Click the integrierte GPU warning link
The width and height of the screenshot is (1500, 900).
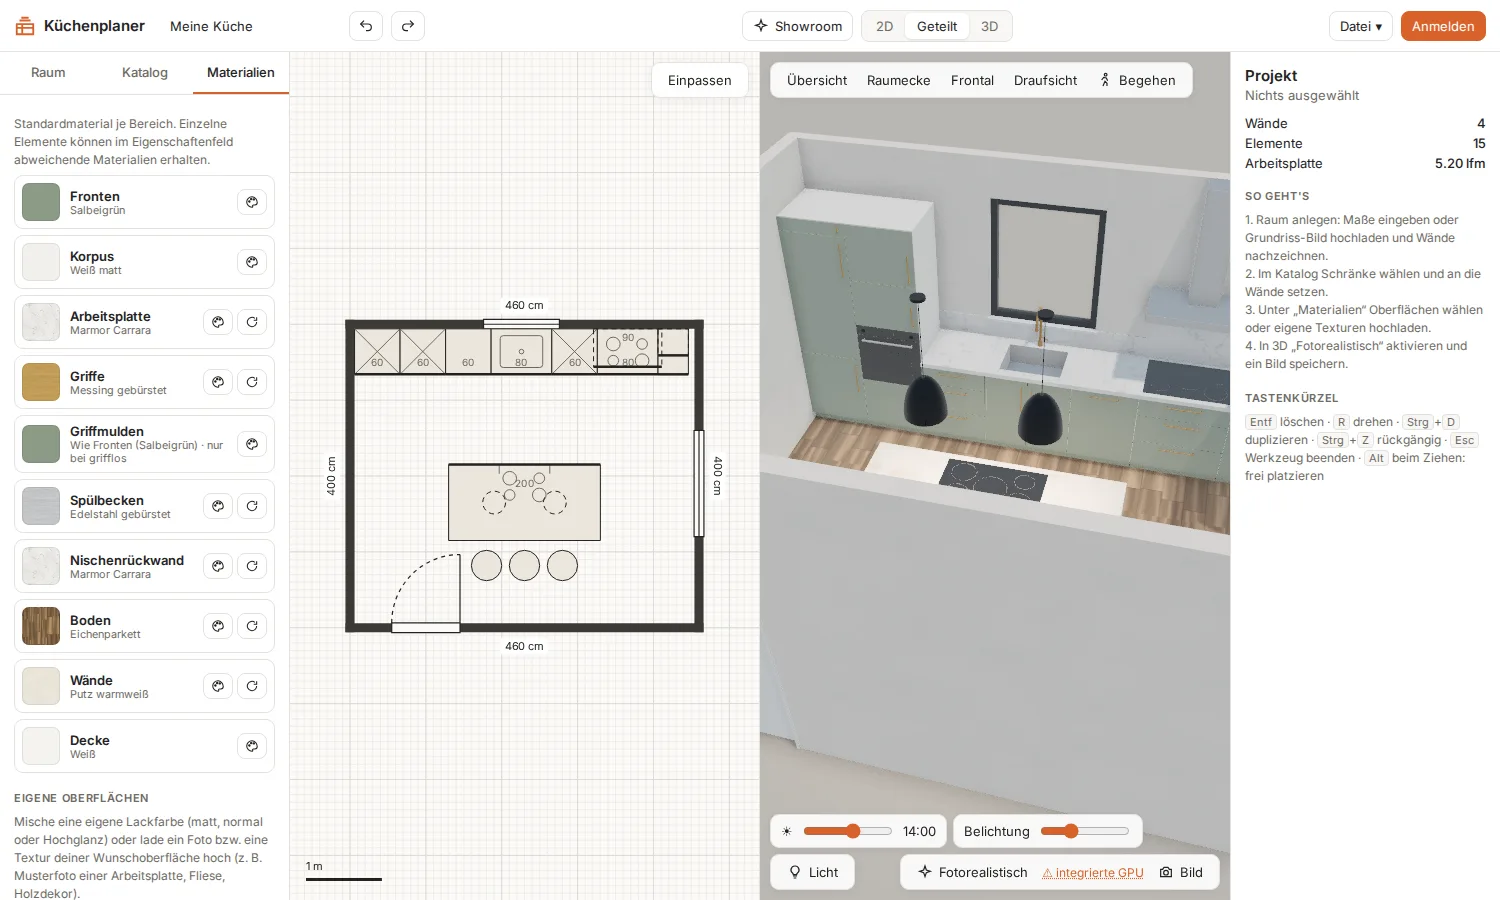click(x=1093, y=873)
